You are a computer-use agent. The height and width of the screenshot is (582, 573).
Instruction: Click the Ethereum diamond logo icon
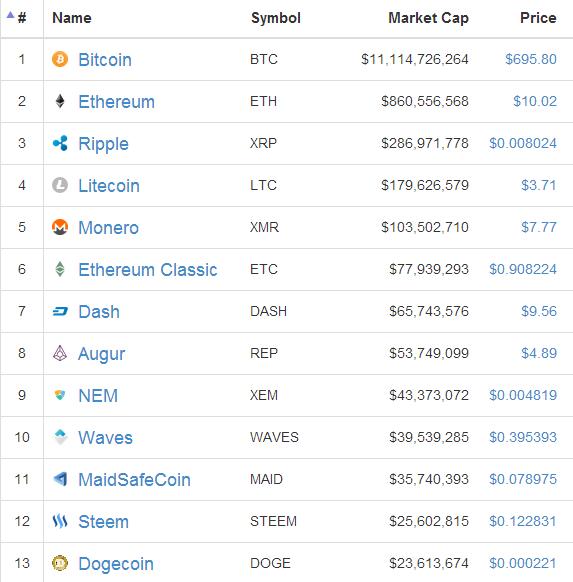[60, 101]
